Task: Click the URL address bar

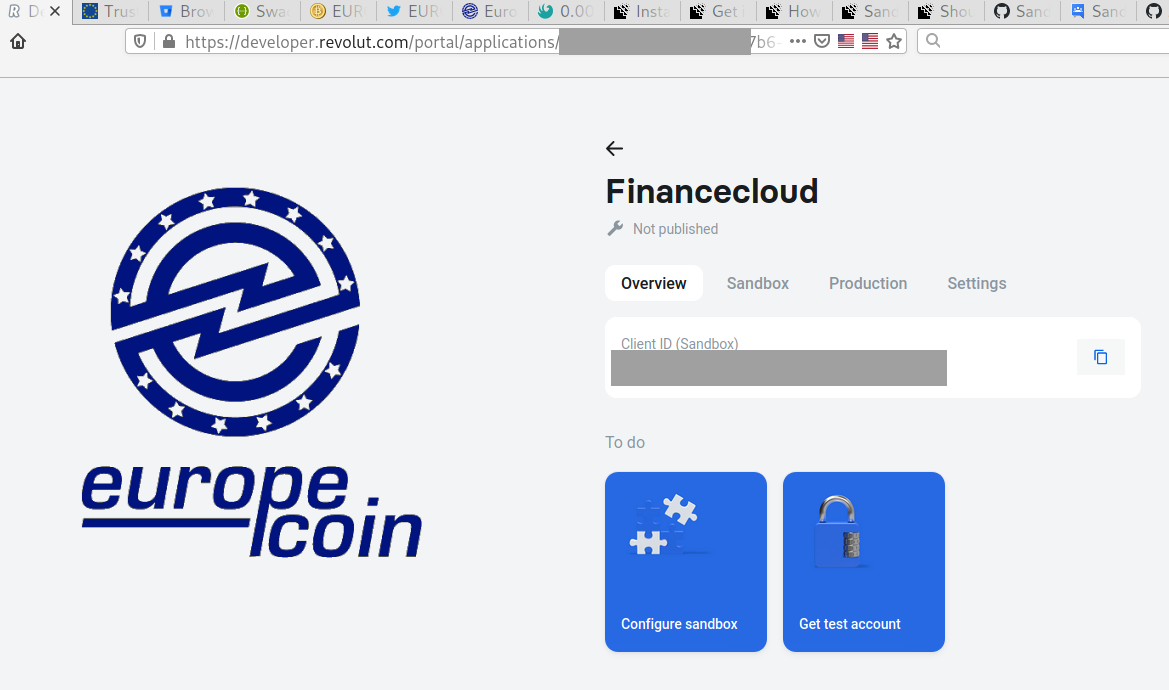Action: [x=477, y=42]
